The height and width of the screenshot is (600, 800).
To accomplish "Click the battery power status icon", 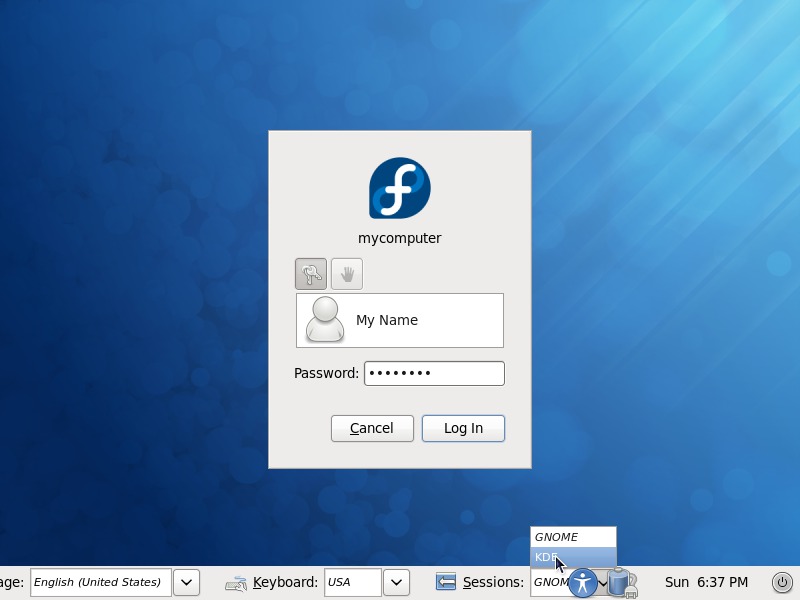I will [622, 582].
